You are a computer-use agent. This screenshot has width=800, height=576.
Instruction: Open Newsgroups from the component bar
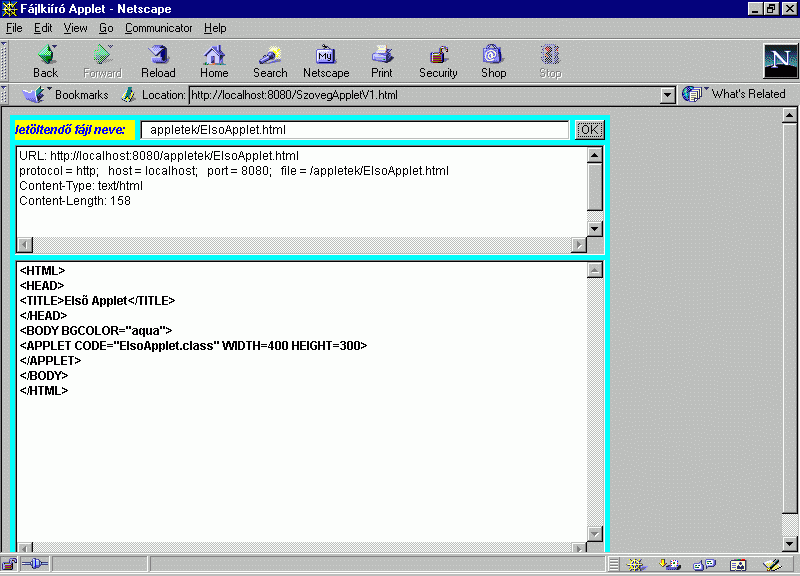tap(704, 564)
